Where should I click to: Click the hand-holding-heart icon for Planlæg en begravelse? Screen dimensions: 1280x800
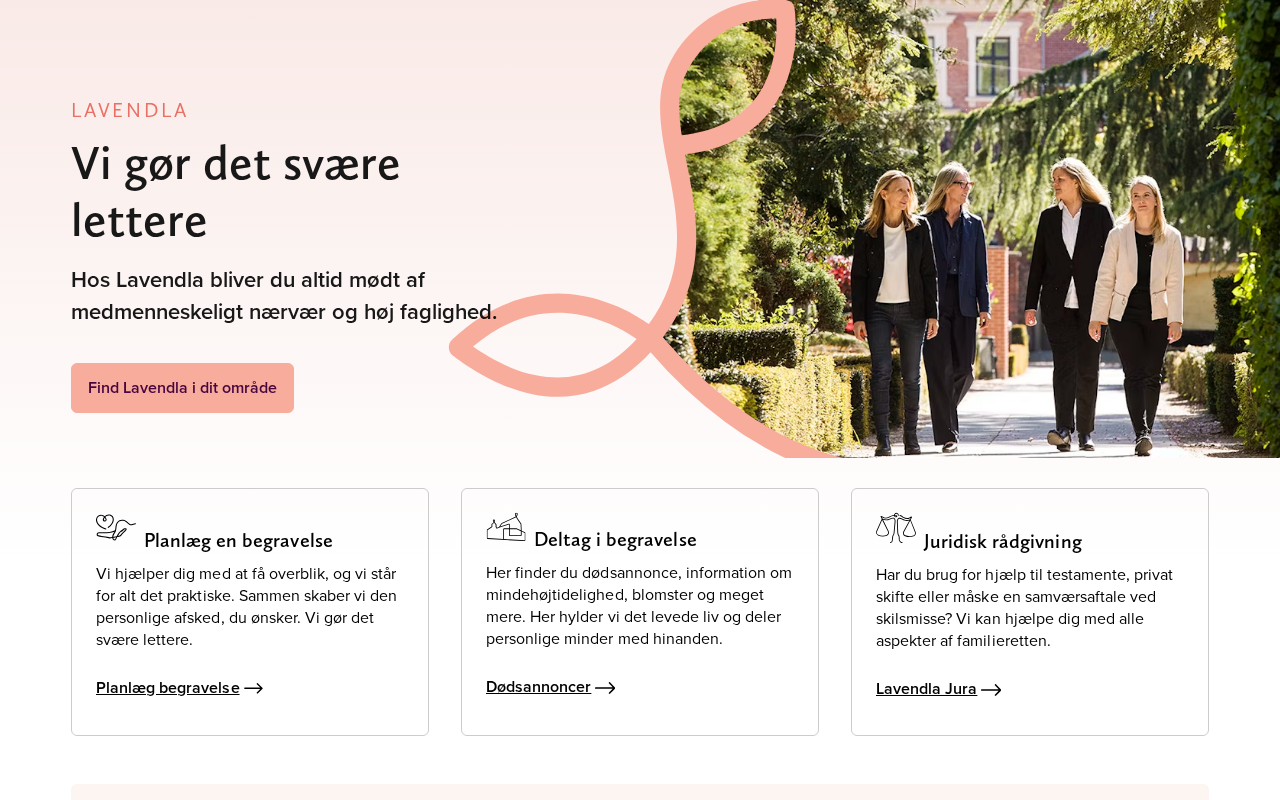[x=116, y=527]
